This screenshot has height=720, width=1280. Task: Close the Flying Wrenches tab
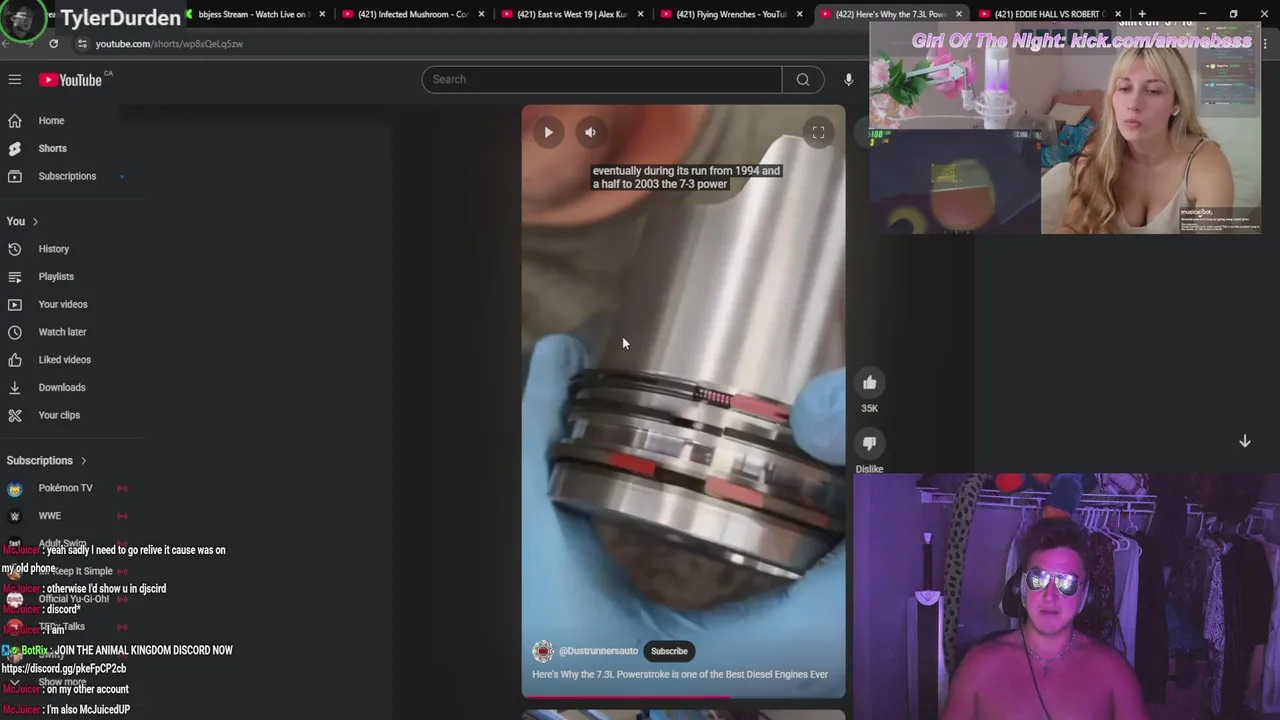799,14
